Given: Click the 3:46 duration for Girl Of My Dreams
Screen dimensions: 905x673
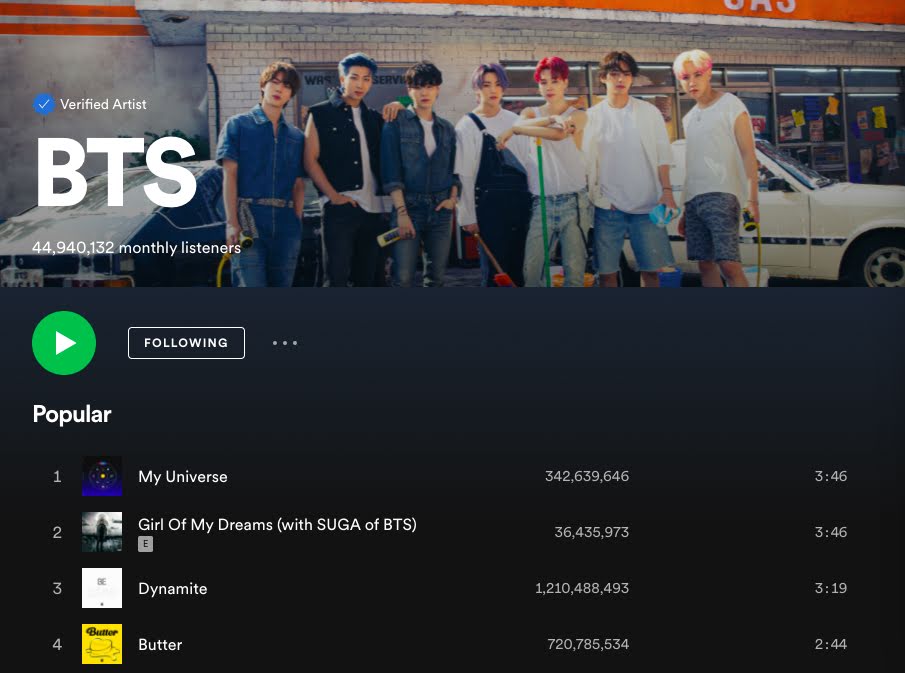Looking at the screenshot, I should click(x=831, y=532).
